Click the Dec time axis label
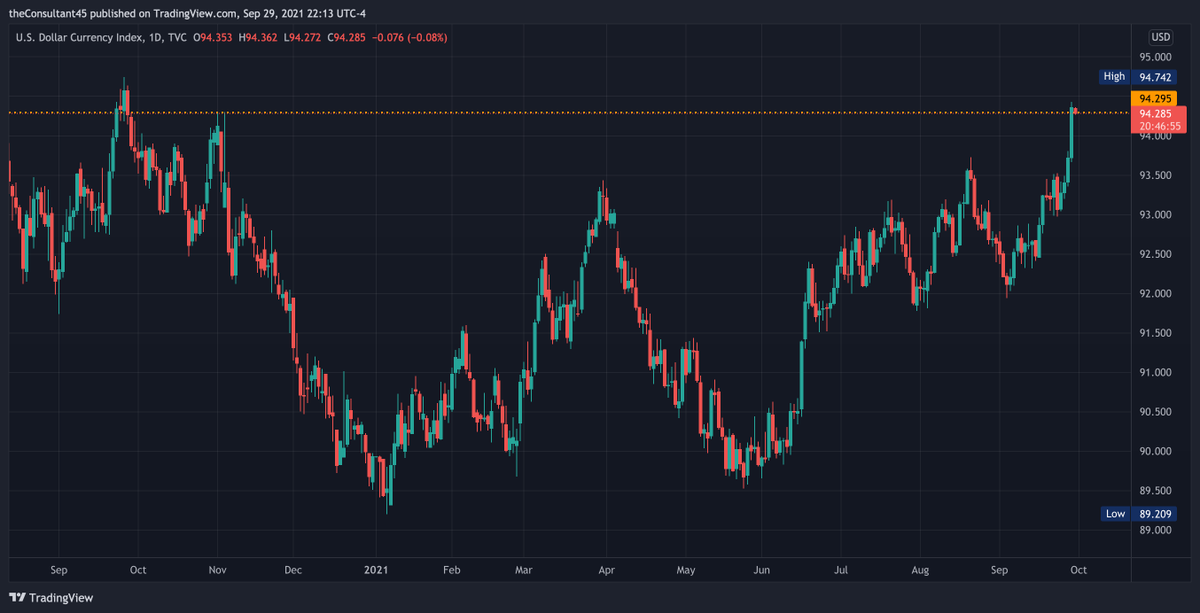Screen dimensions: 1200x613 [293, 569]
